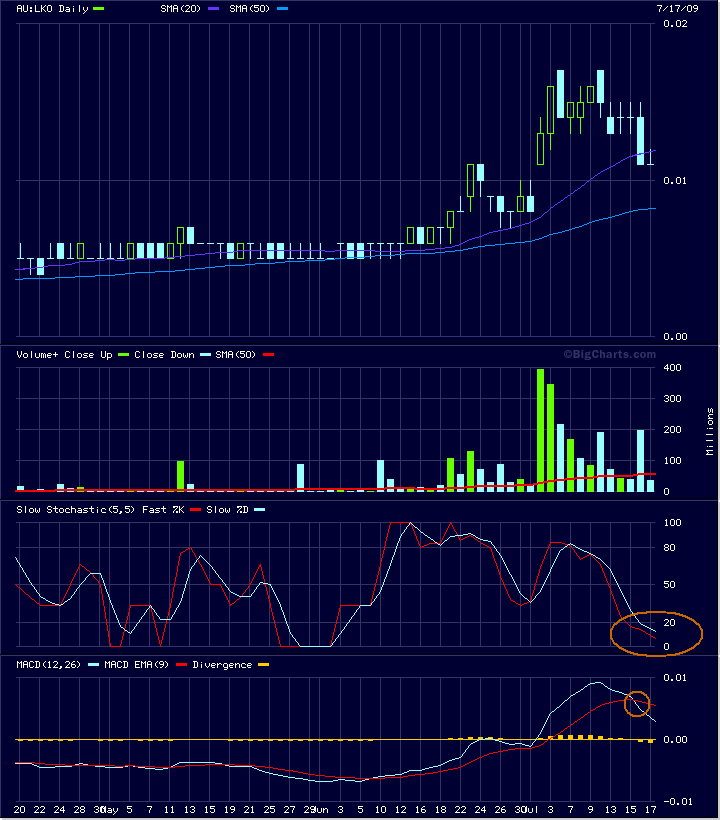Viewport: 720px width, 820px height.
Task: Select the 'MACD EMA(9)' legend label
Action: point(136,665)
